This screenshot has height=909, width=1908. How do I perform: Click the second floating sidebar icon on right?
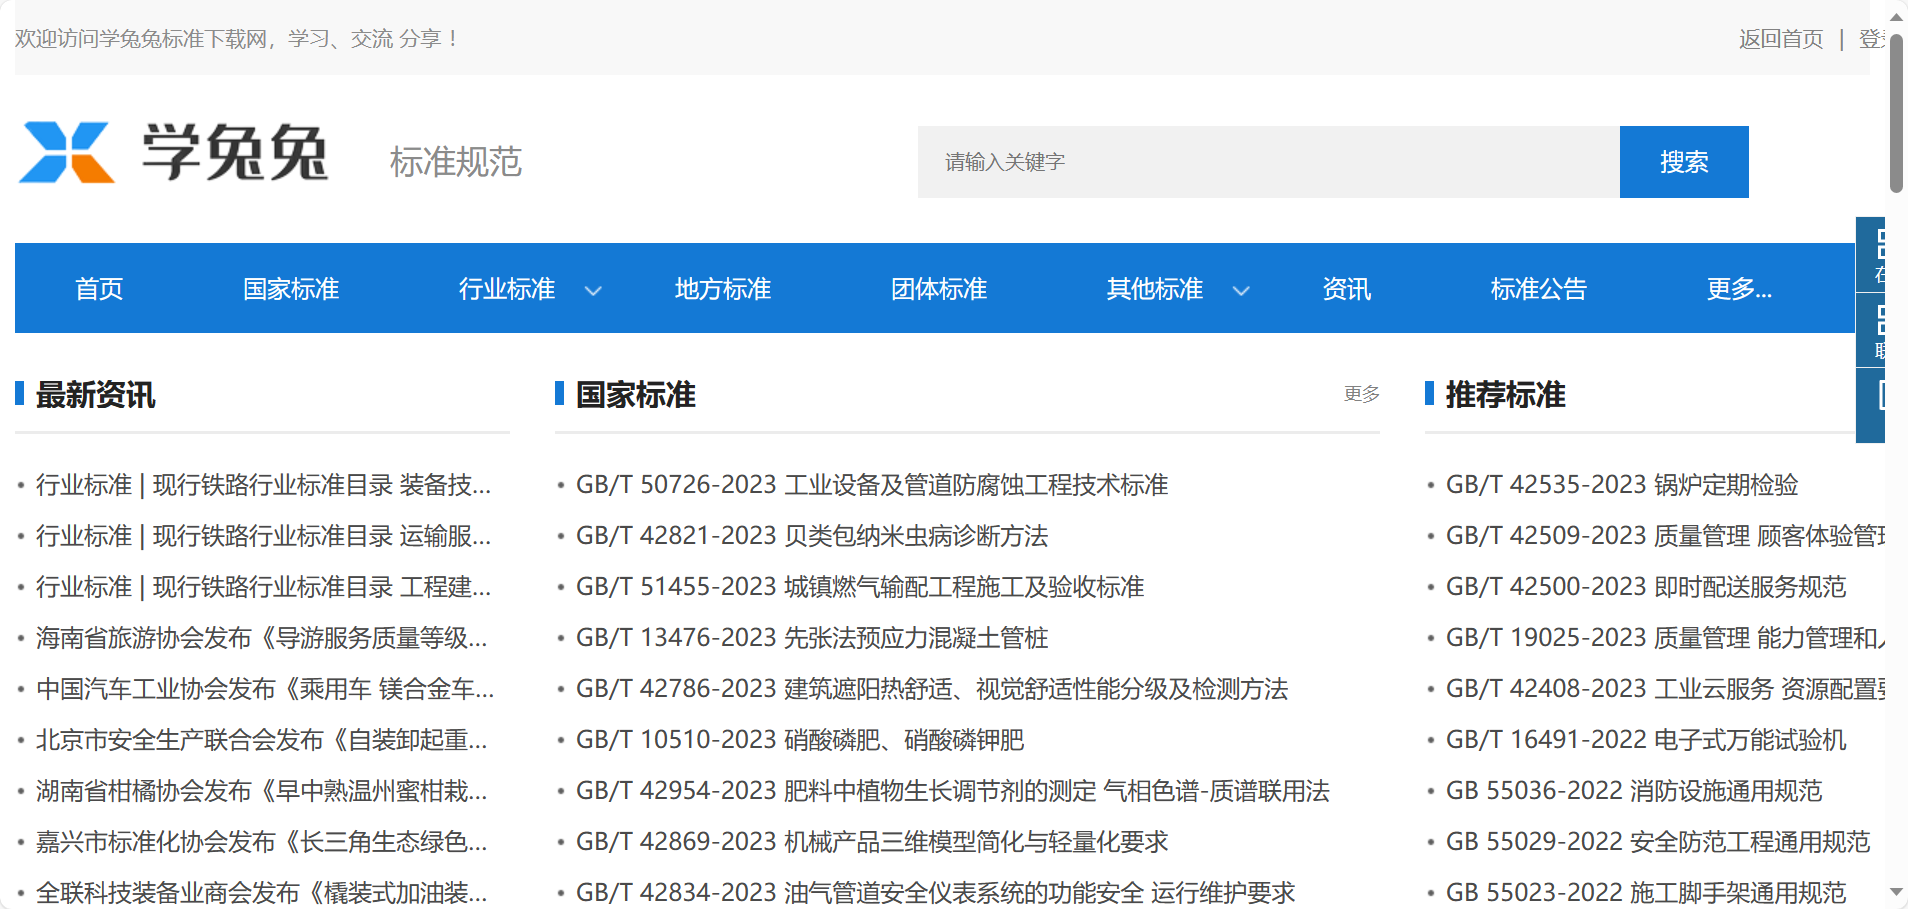1872,330
